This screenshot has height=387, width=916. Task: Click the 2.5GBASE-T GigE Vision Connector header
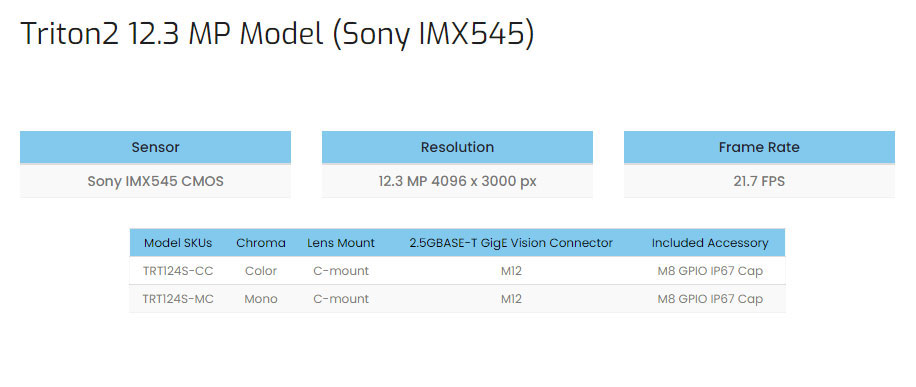pyautogui.click(x=511, y=243)
